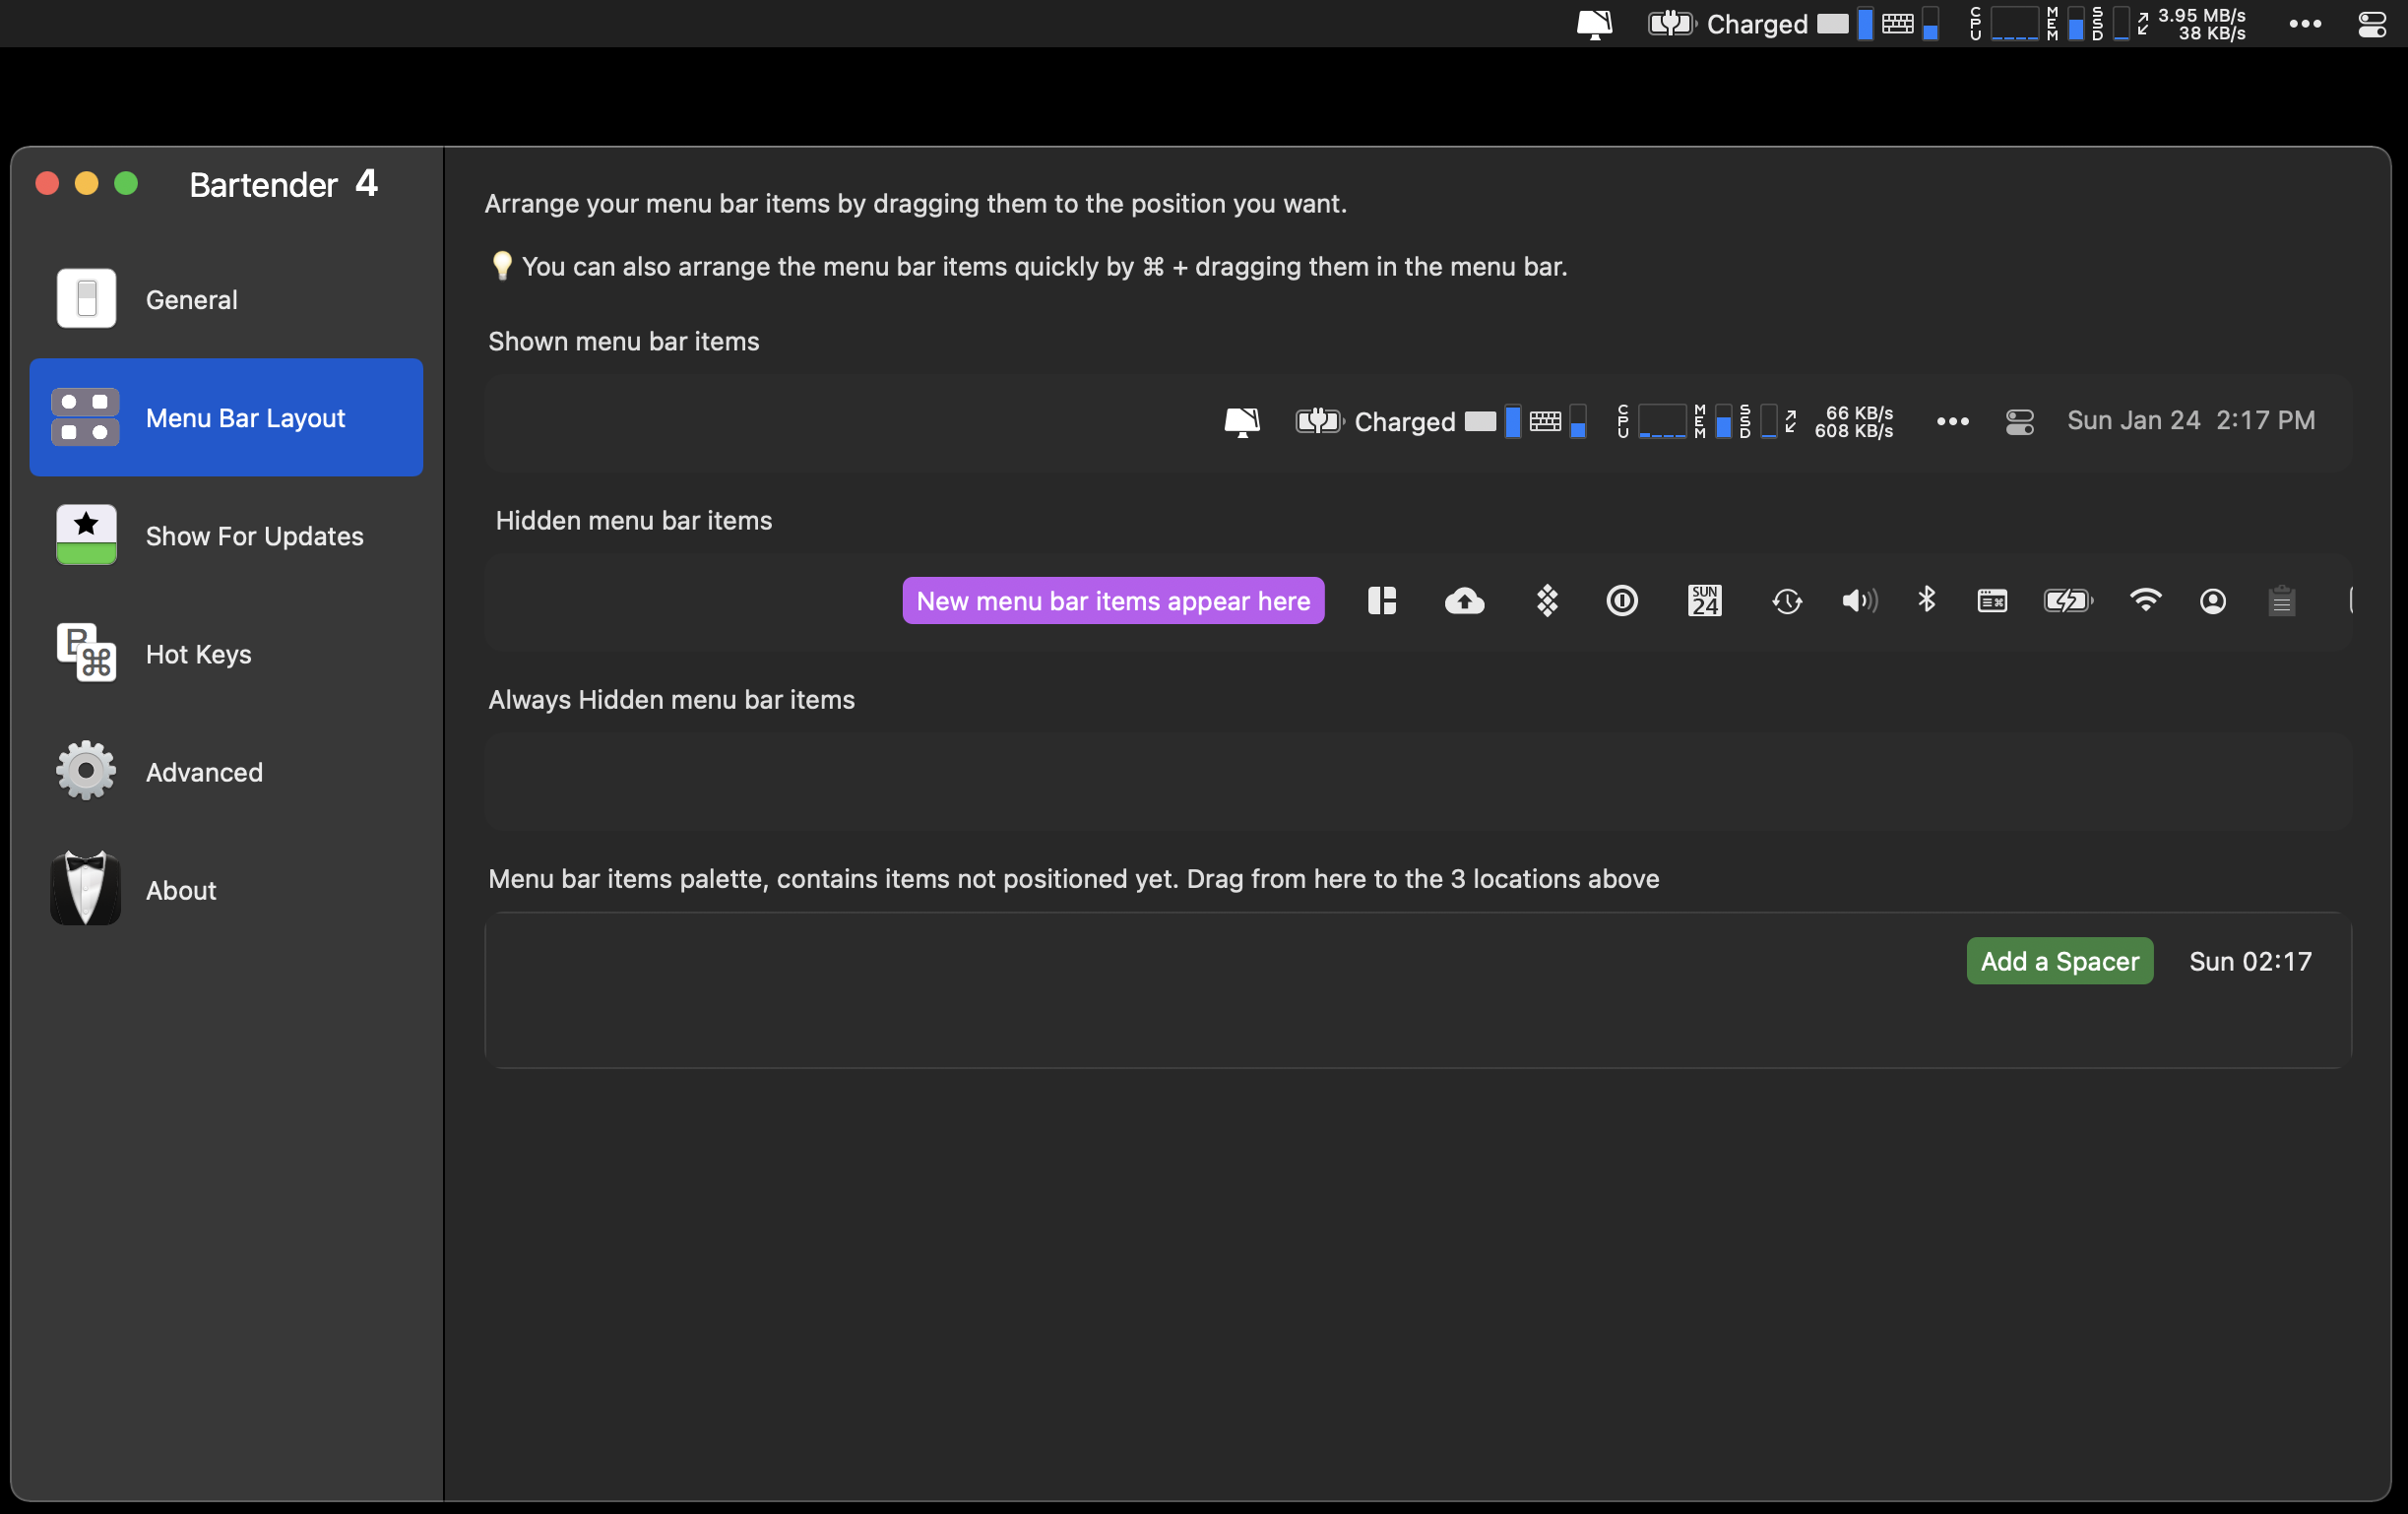Select the diamond-pattern icon in Hidden row
This screenshot has height=1514, width=2408.
coord(1547,601)
